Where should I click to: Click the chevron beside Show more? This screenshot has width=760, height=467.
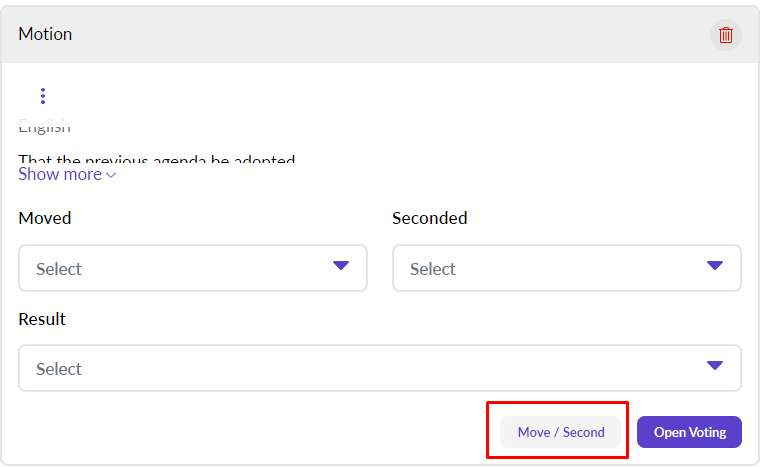coord(111,175)
